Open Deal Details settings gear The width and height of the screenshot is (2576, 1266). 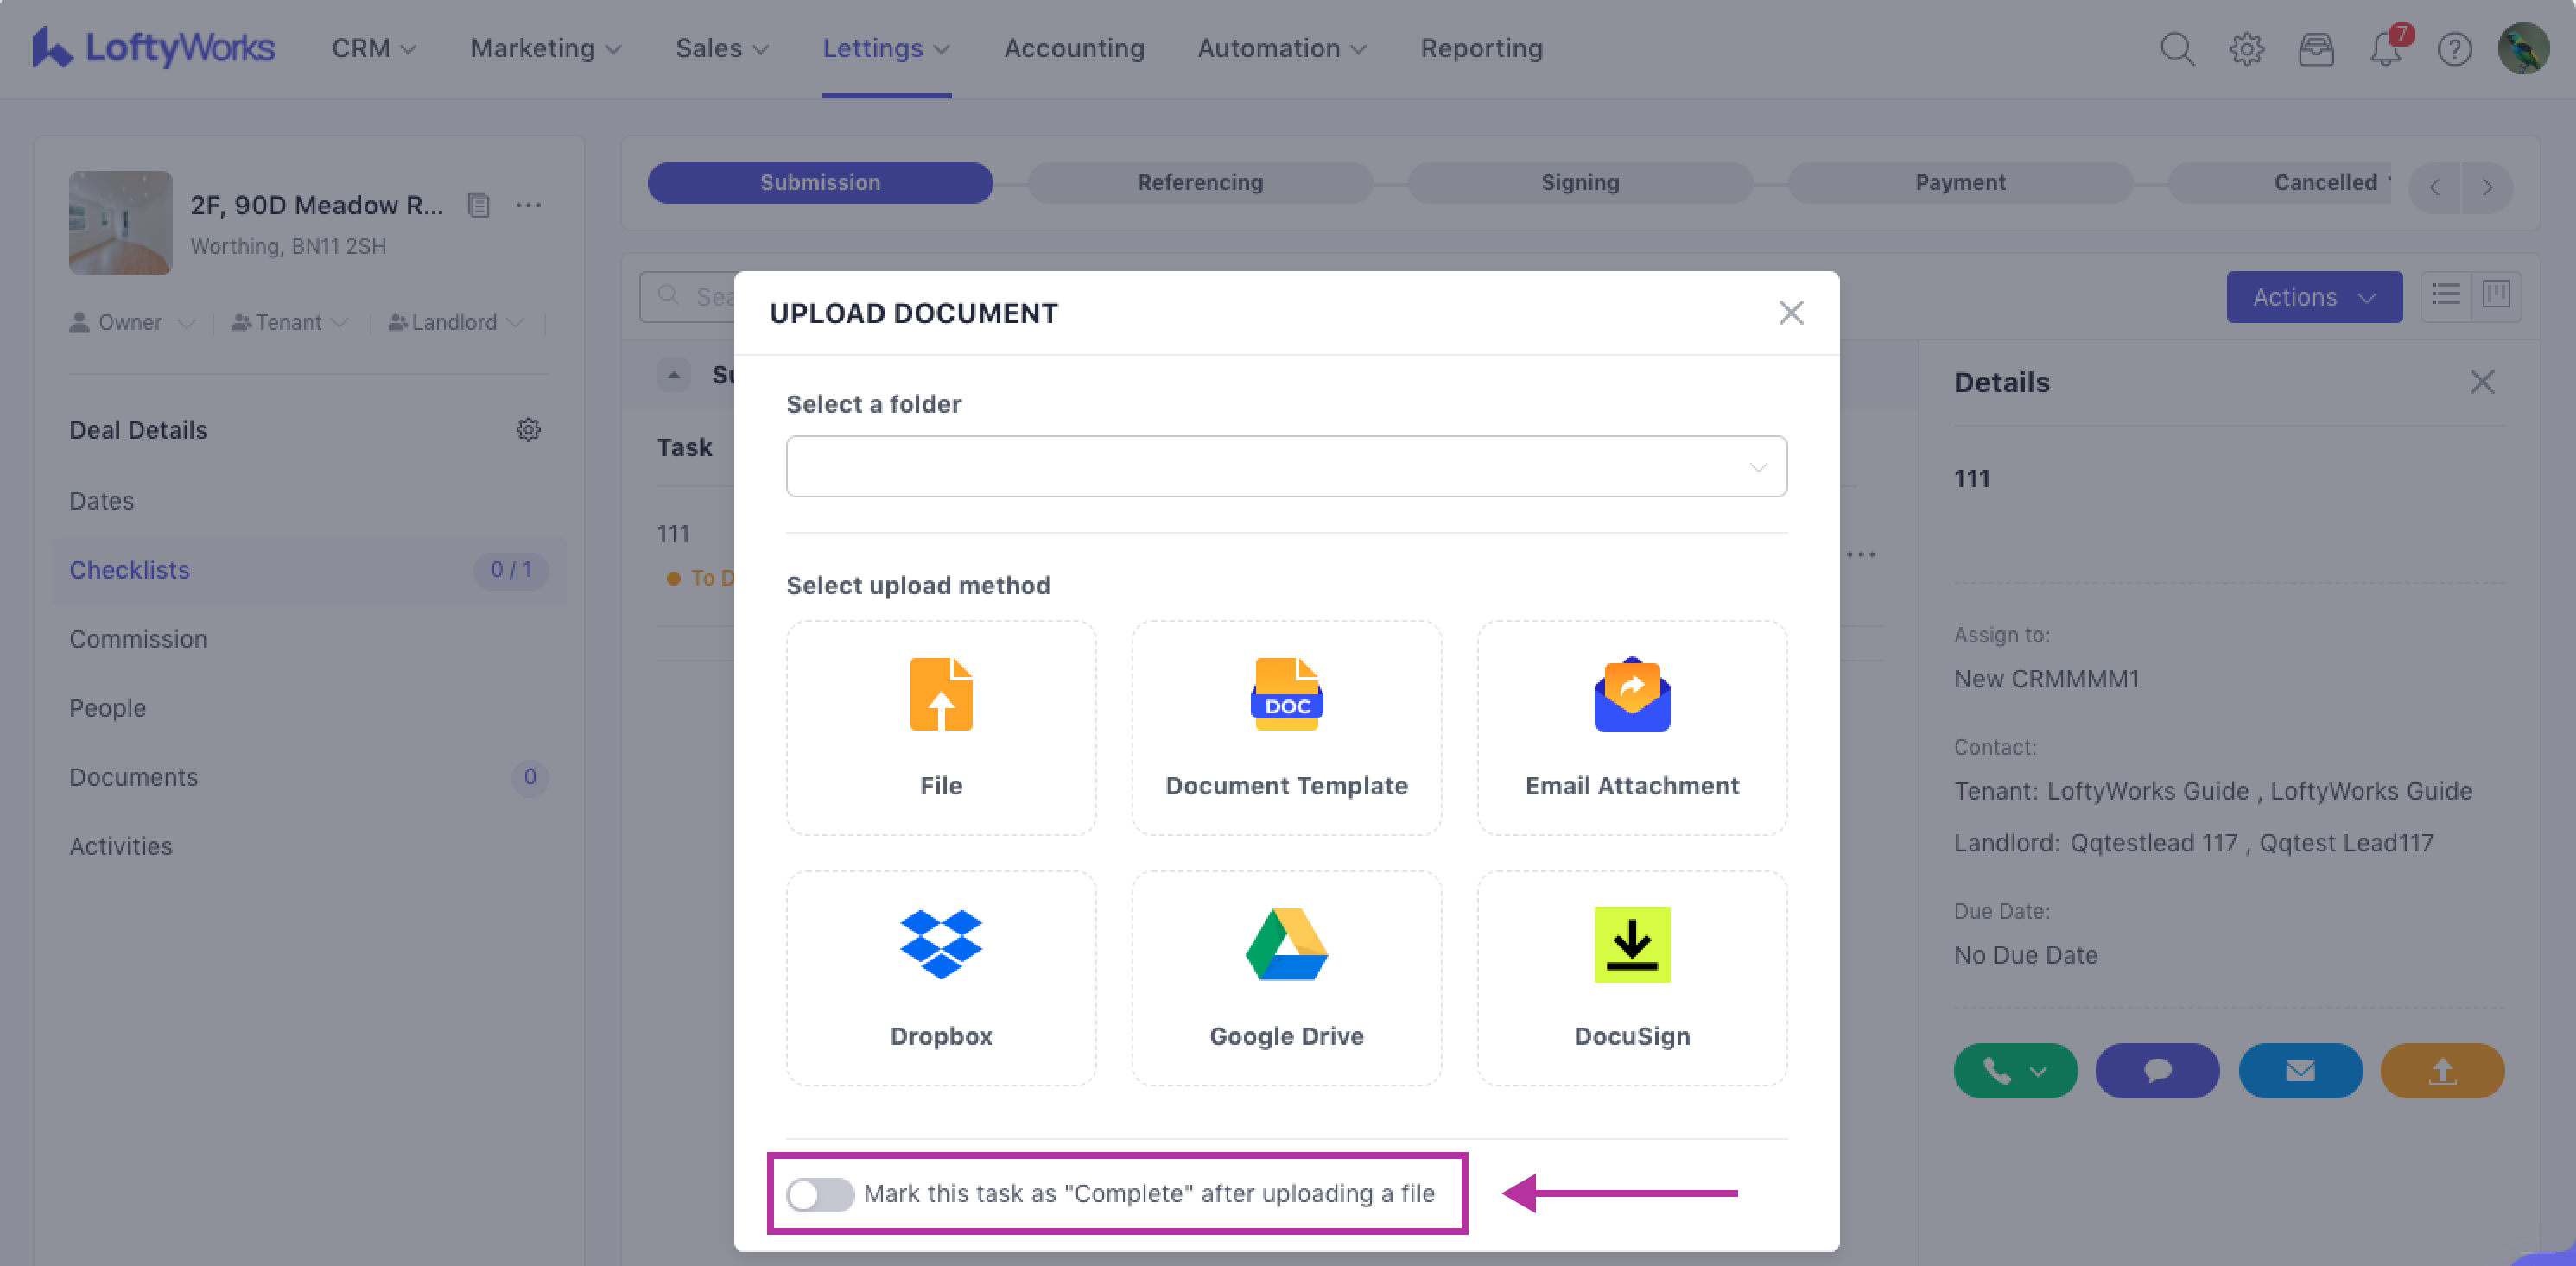pos(528,430)
